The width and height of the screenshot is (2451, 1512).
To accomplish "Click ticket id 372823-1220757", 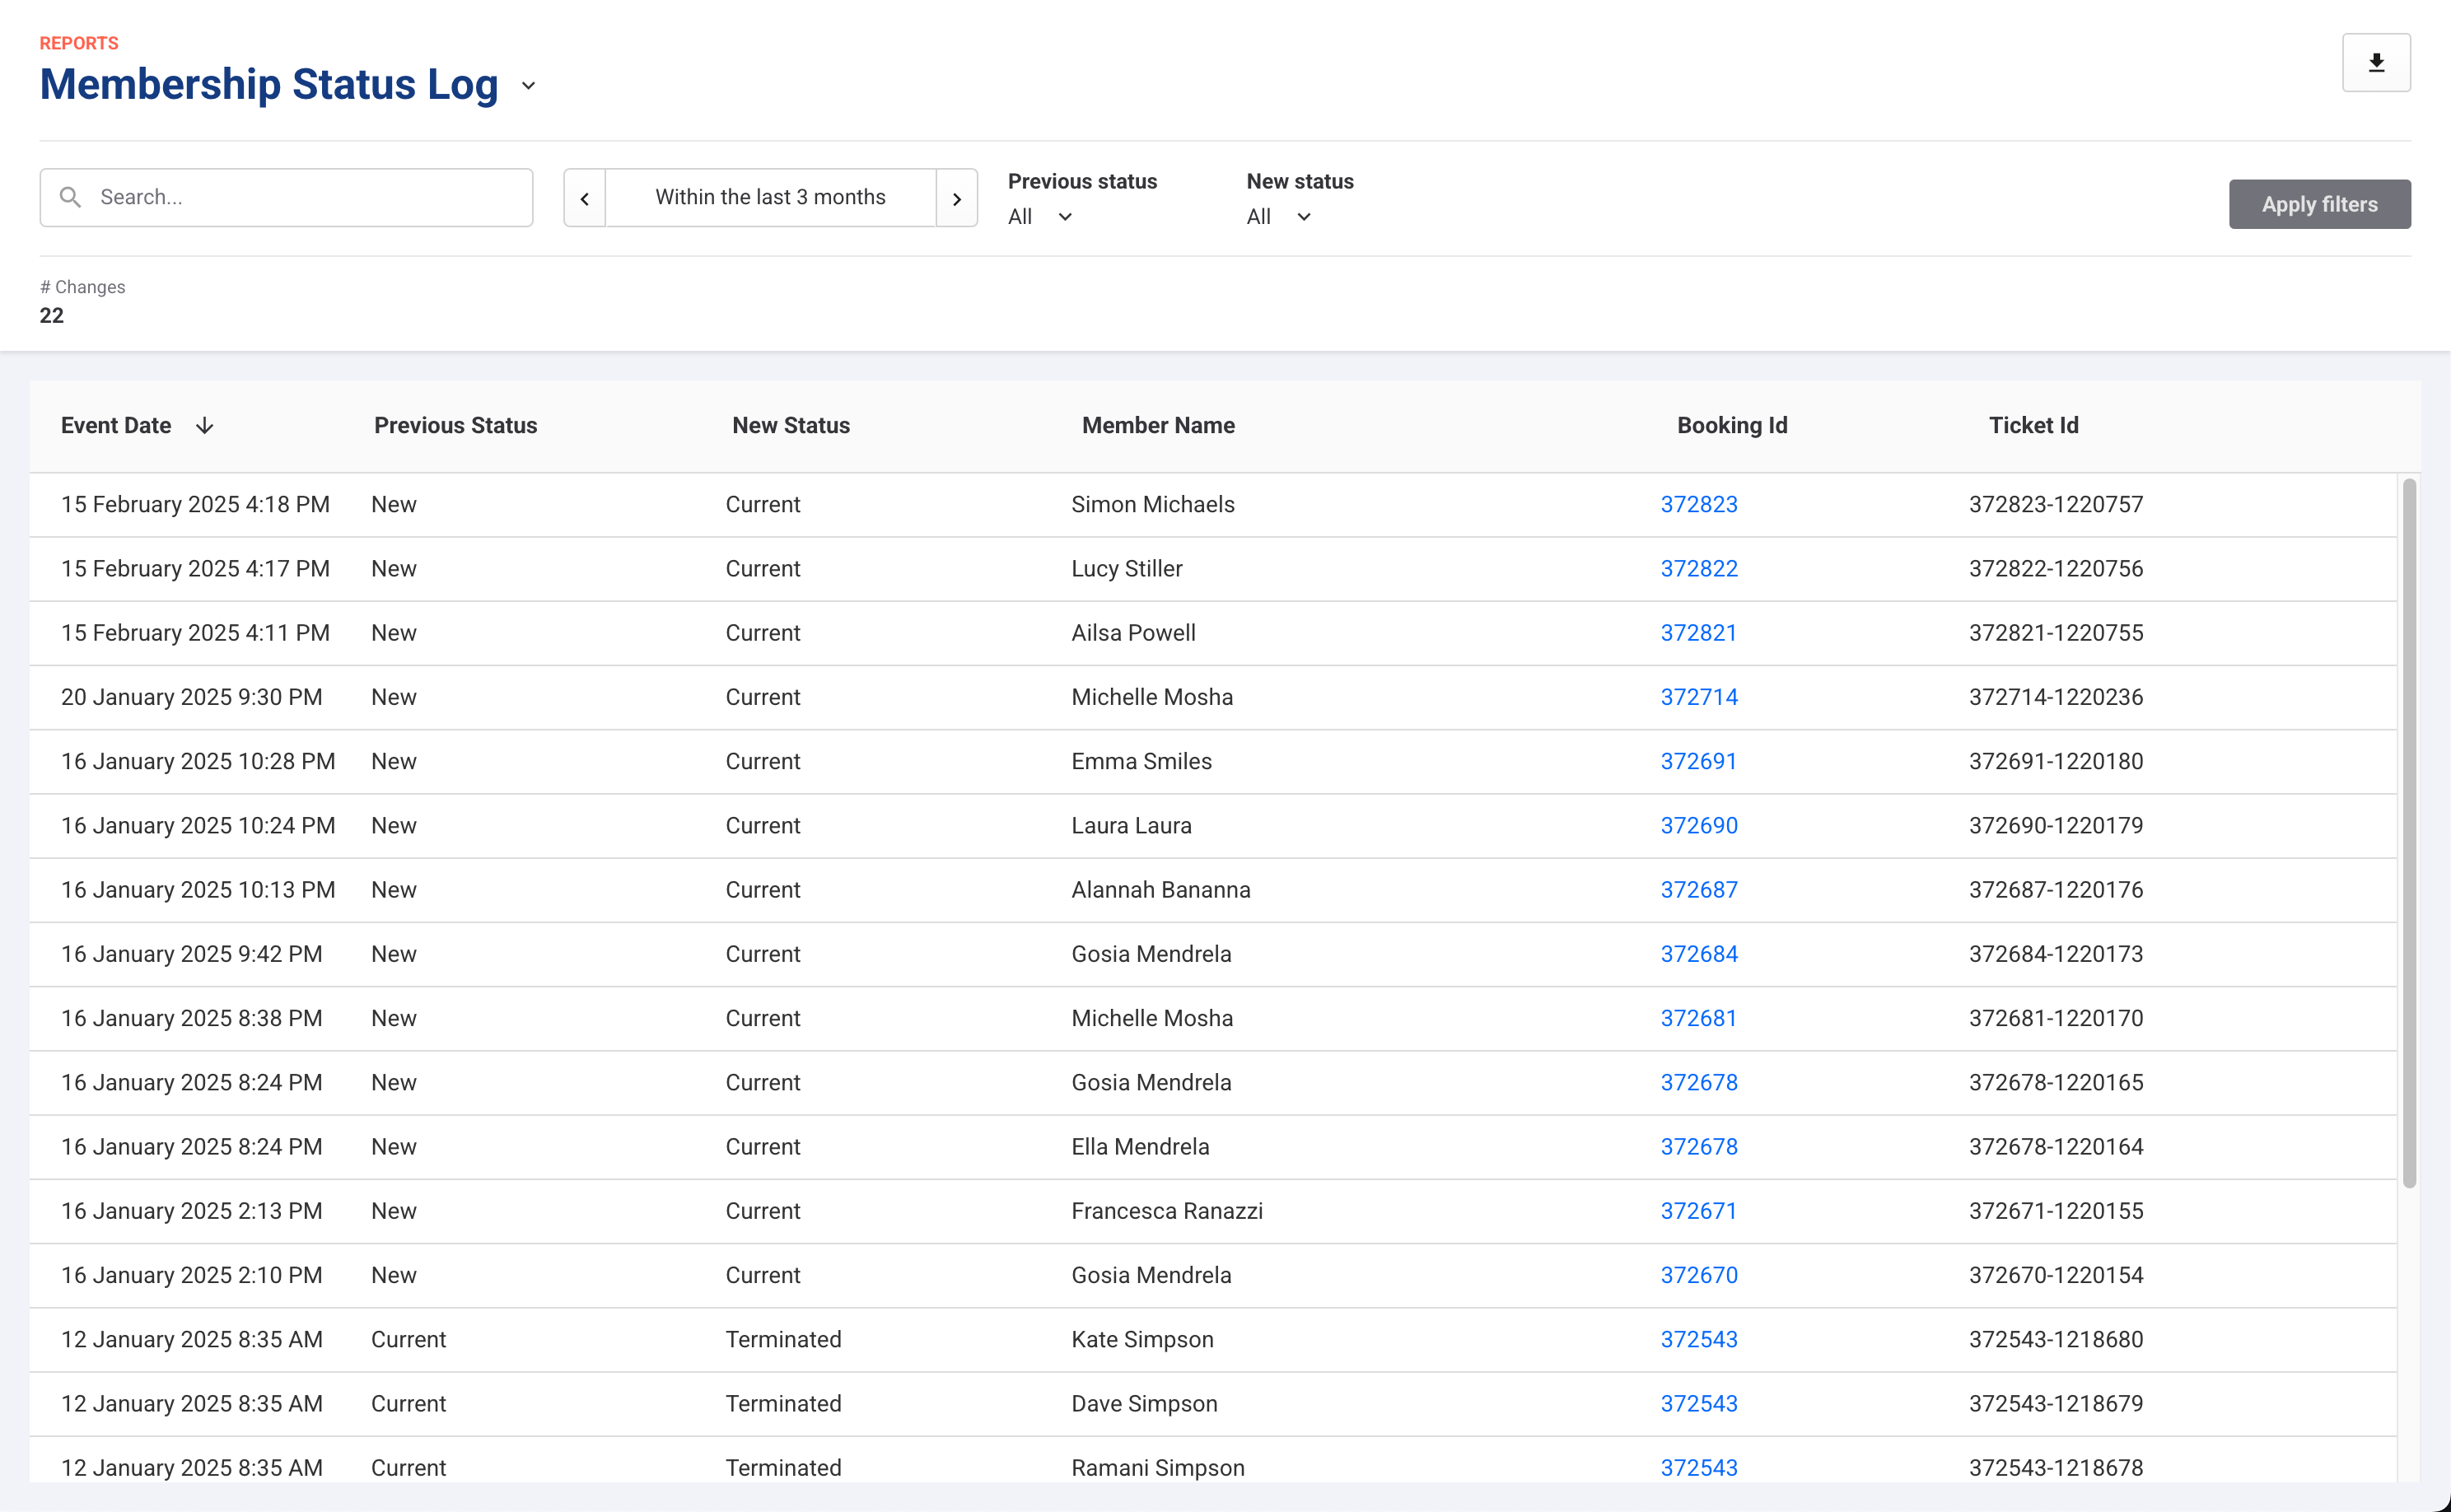I will point(2056,505).
